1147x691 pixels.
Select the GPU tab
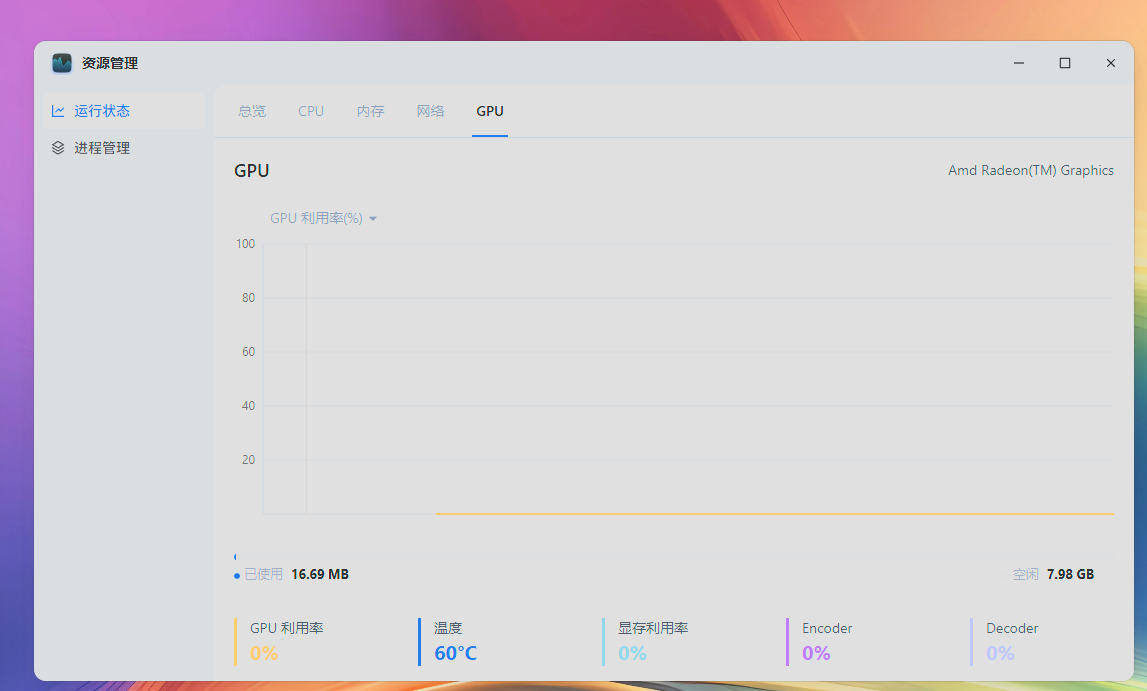coord(489,111)
